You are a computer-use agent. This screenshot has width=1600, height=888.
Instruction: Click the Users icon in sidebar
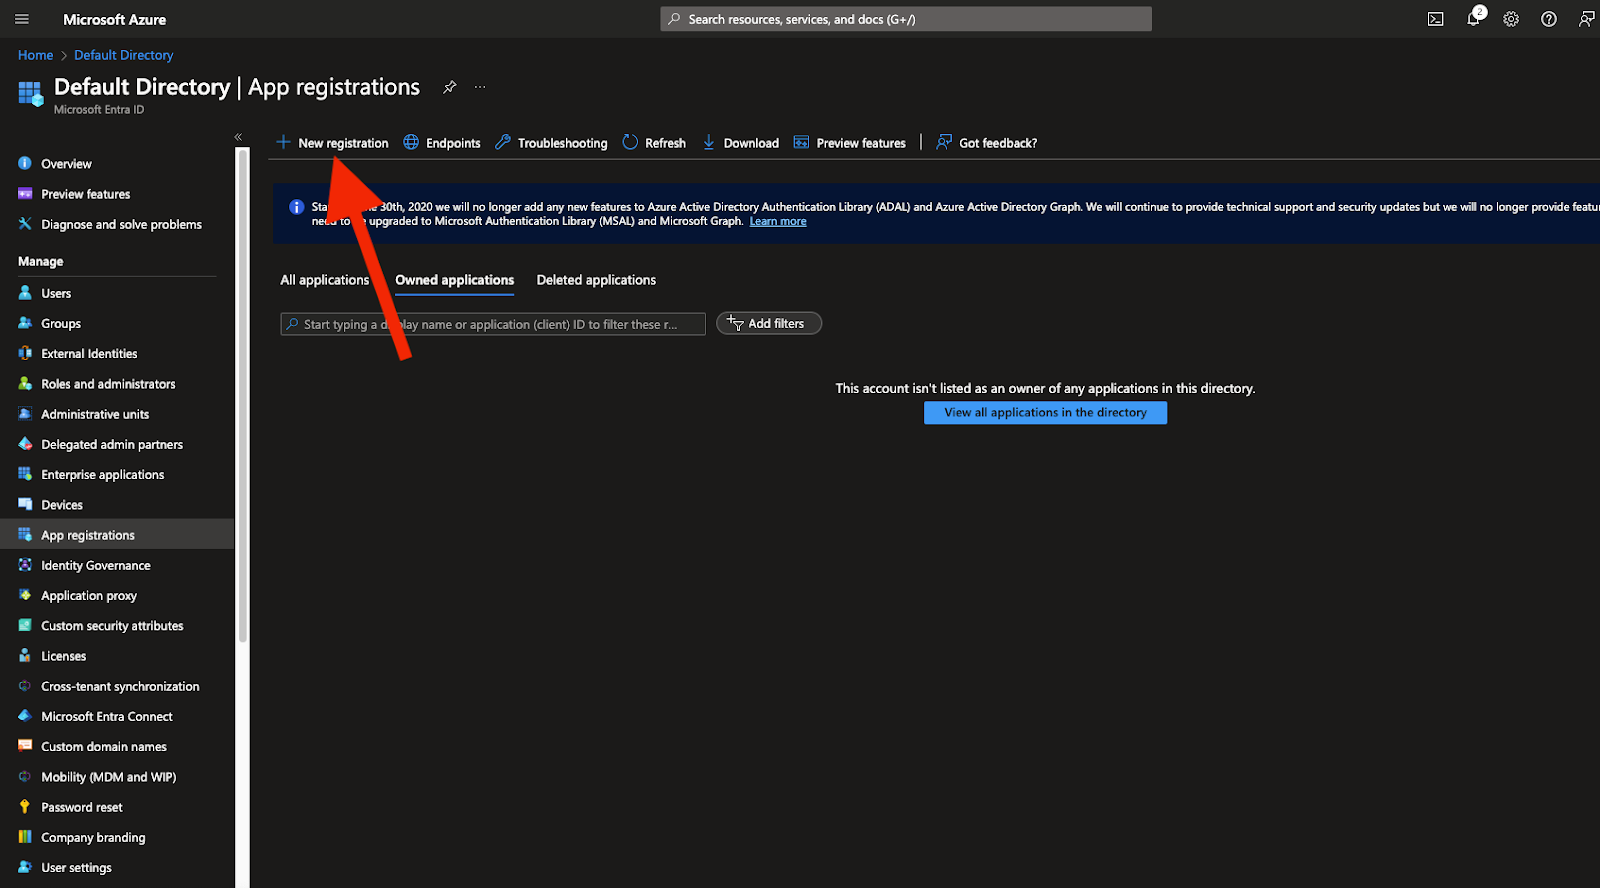(x=25, y=293)
